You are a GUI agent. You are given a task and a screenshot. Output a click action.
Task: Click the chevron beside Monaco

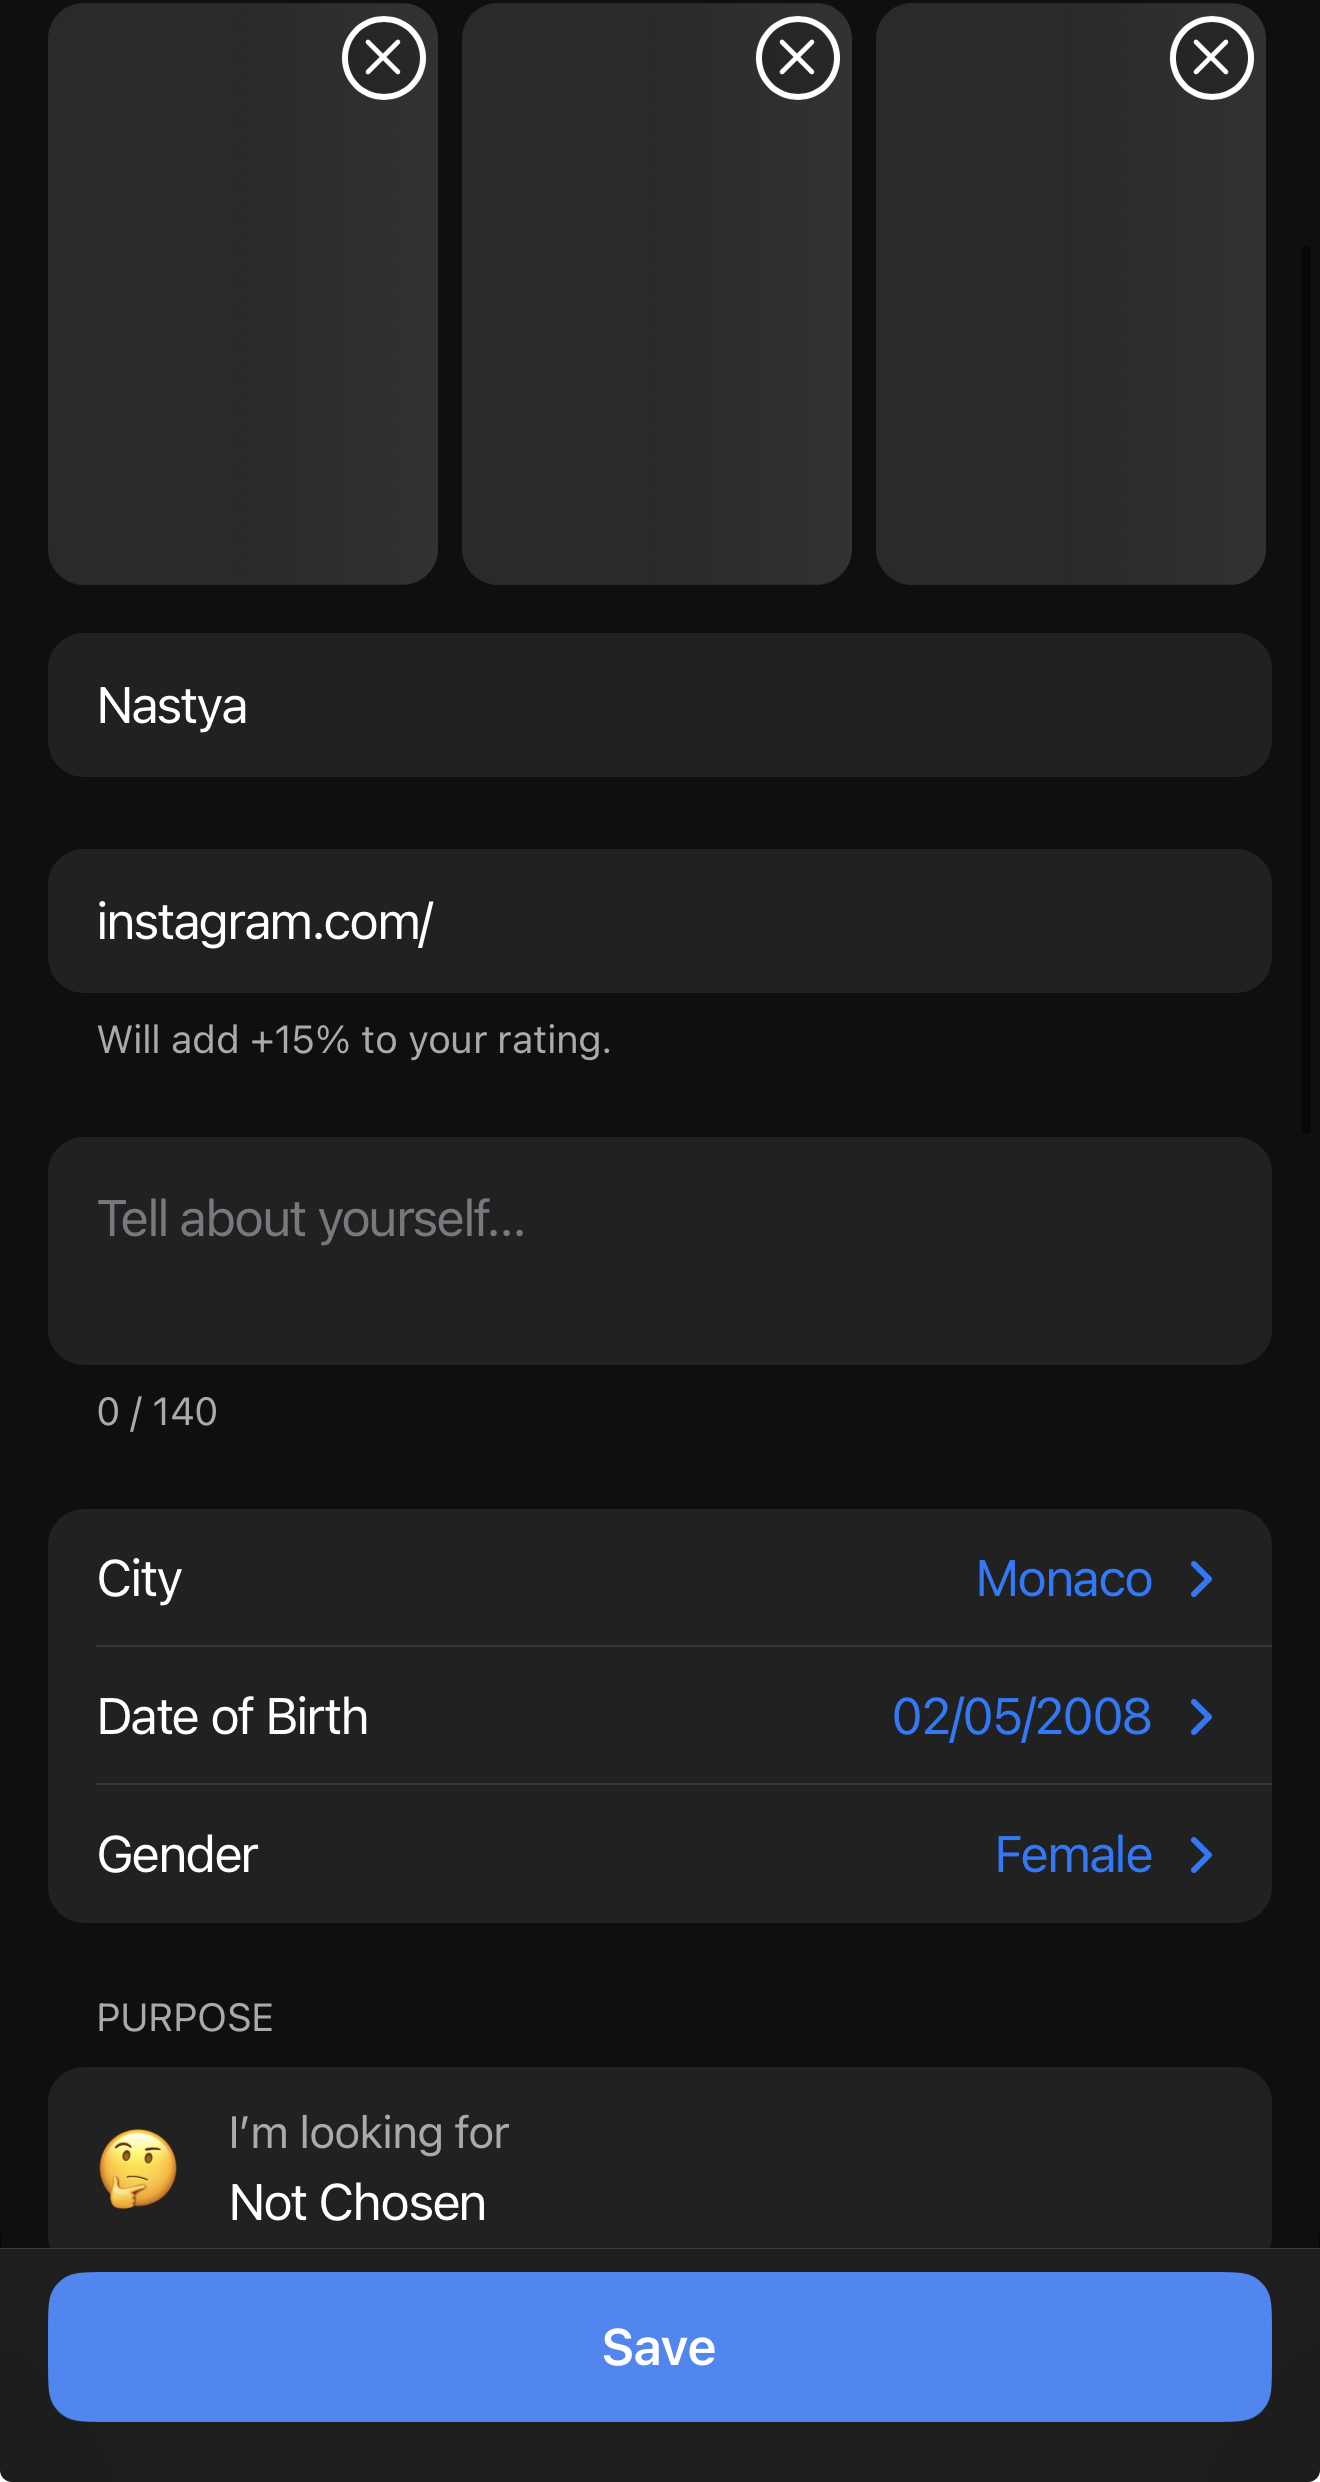click(1201, 1578)
